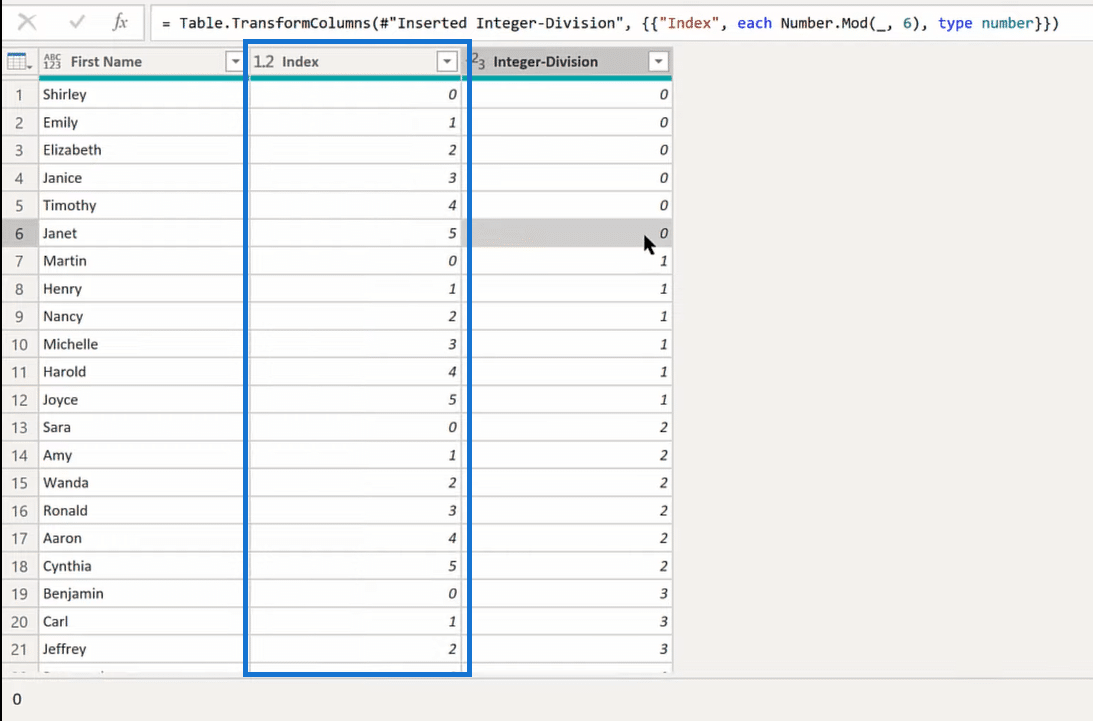Click the cell containing Joyce
Image resolution: width=1093 pixels, height=721 pixels.
tap(141, 400)
